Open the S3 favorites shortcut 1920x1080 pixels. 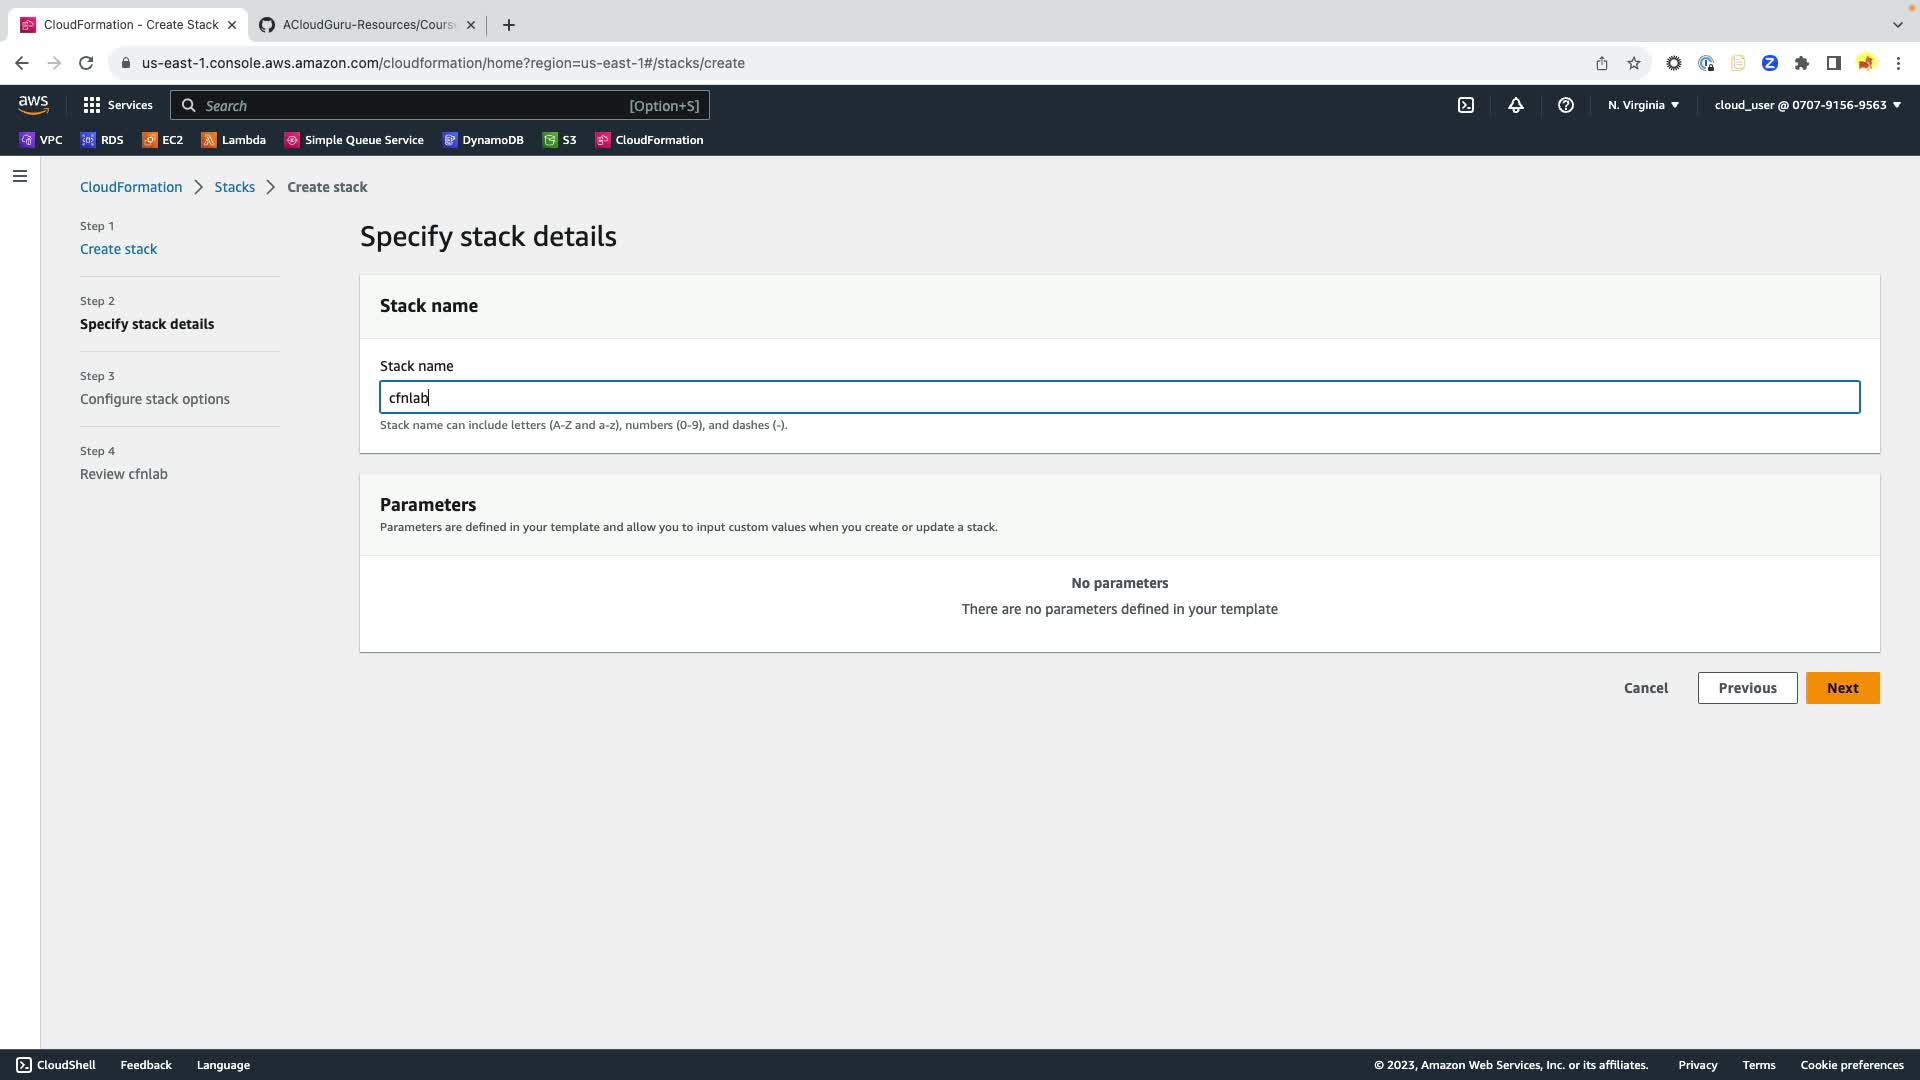coord(559,140)
